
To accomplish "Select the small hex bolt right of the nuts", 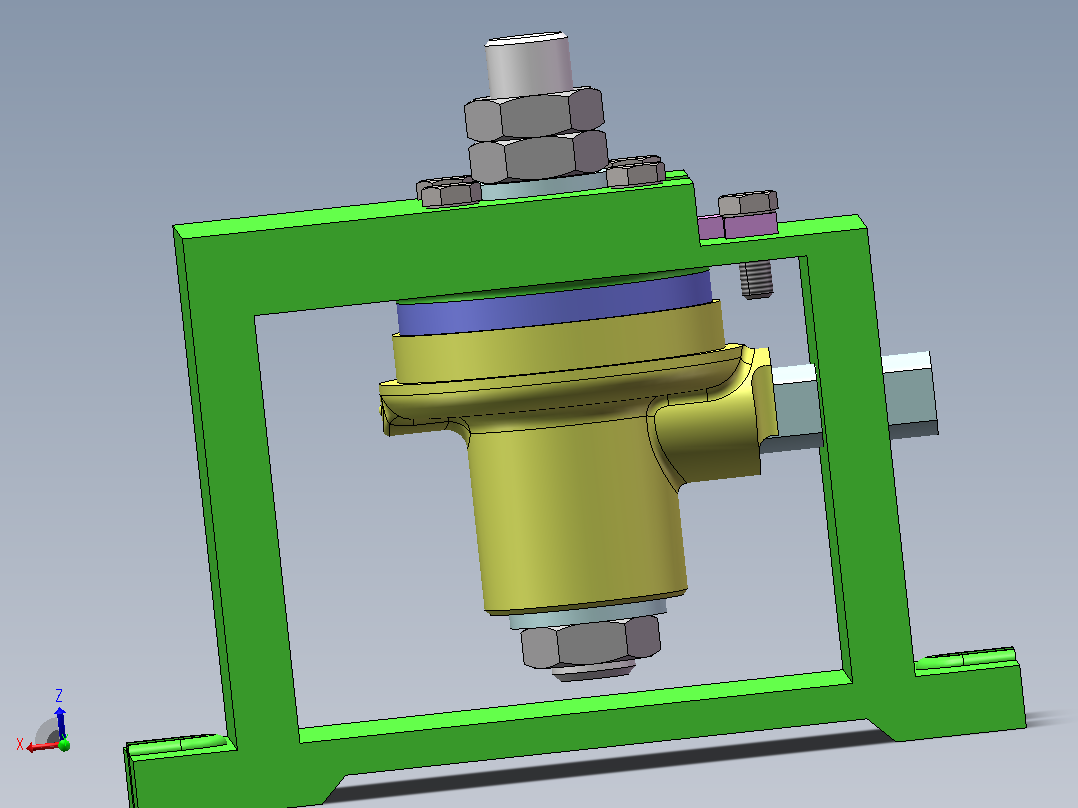I will (x=636, y=171).
